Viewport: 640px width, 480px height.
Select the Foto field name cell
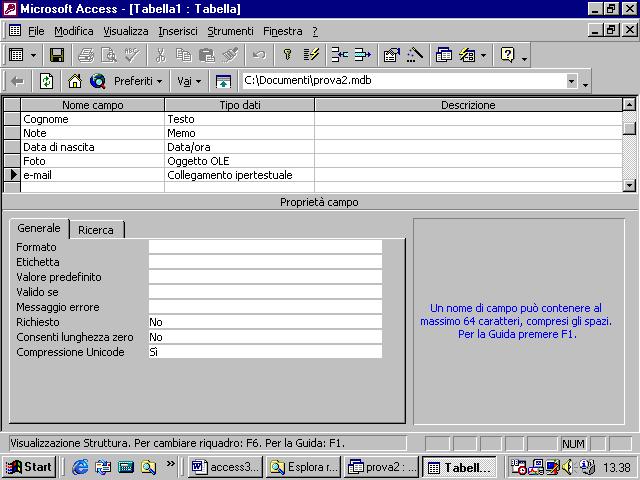93,161
